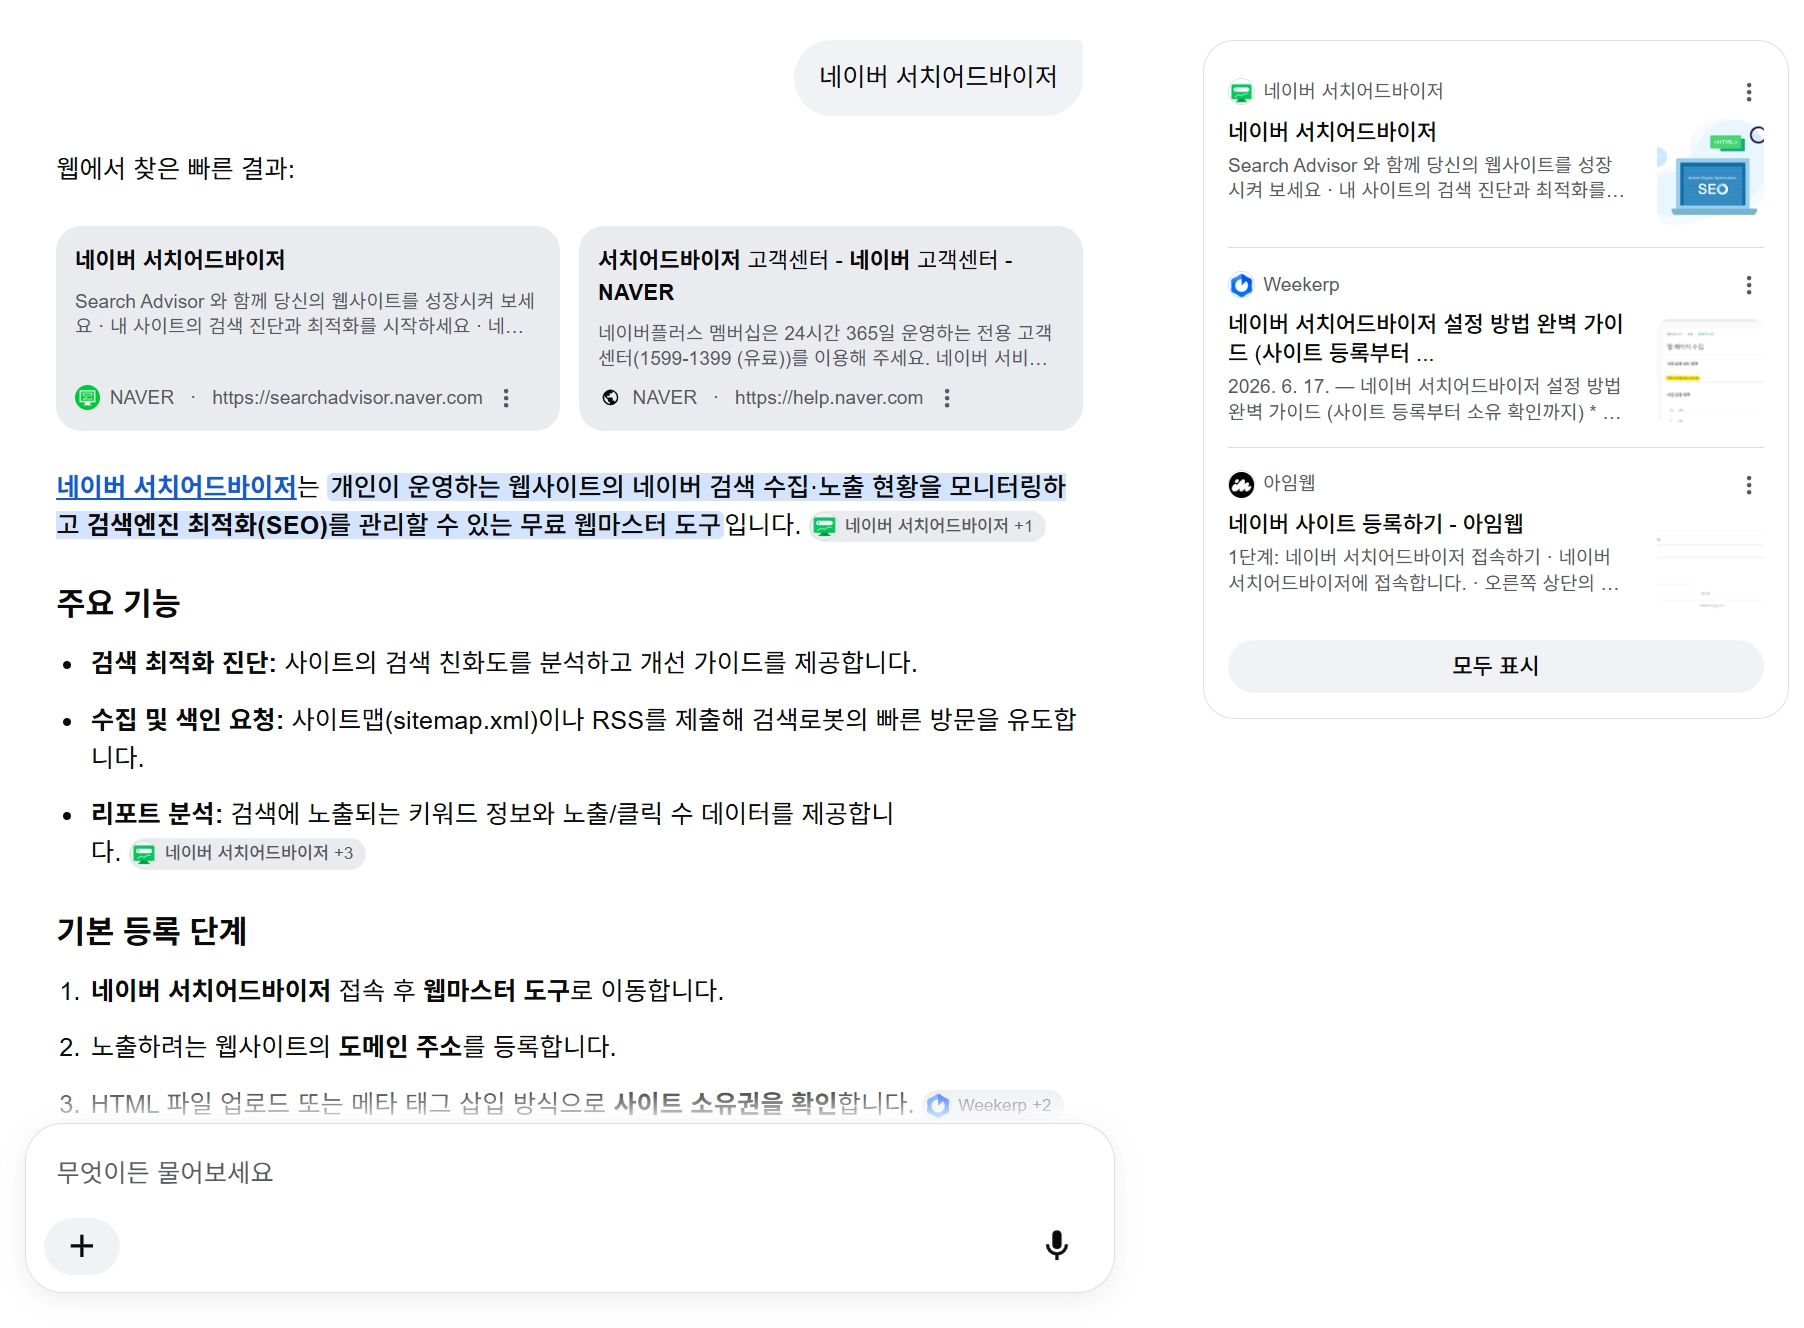Click the Weekerp +2 citation chip

(993, 1105)
